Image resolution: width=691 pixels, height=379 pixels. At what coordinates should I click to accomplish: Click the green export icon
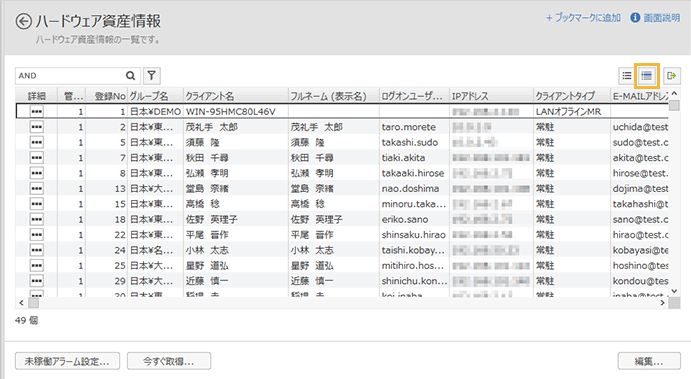[x=672, y=76]
